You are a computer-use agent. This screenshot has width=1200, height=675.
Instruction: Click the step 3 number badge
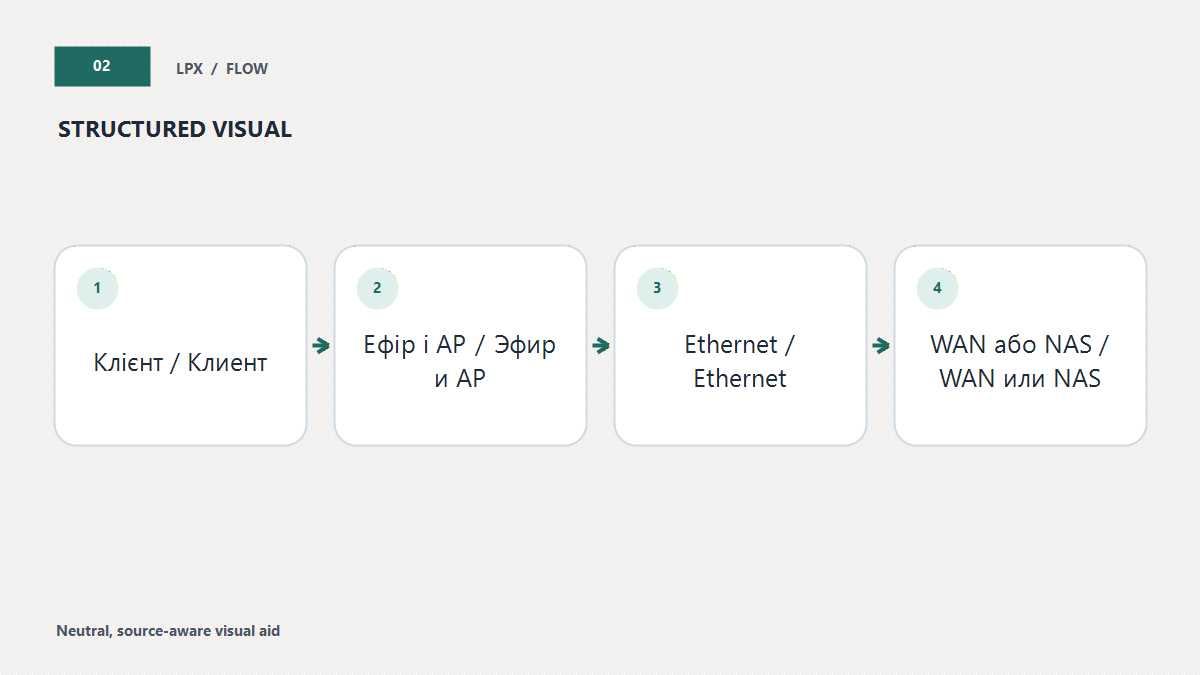tap(657, 288)
